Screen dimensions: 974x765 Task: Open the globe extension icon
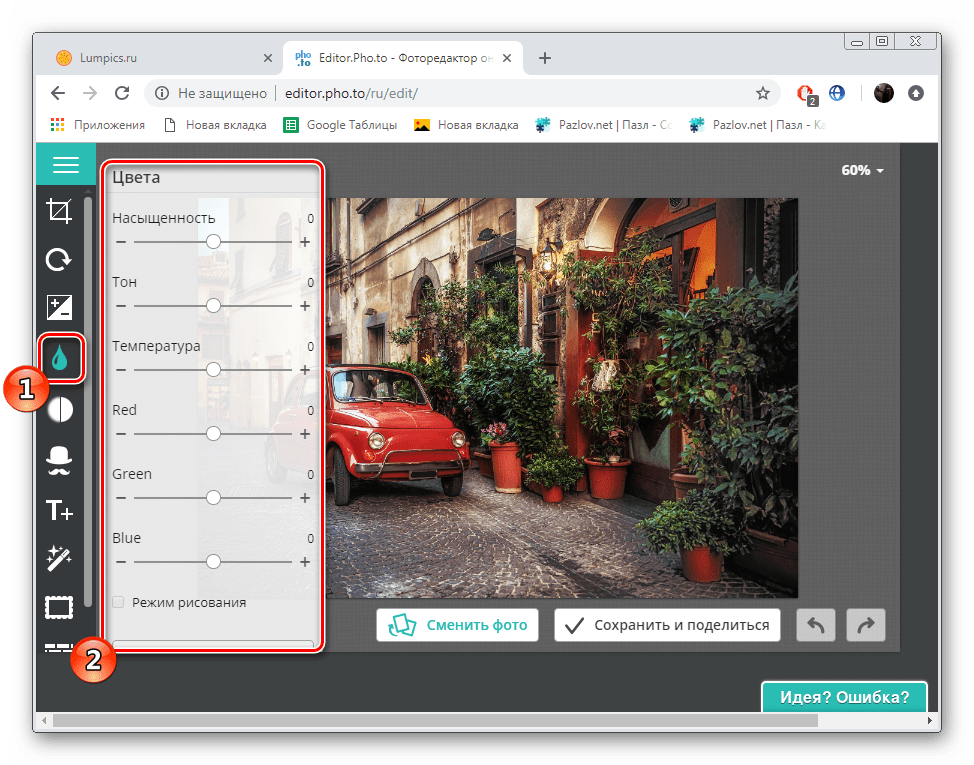837,93
